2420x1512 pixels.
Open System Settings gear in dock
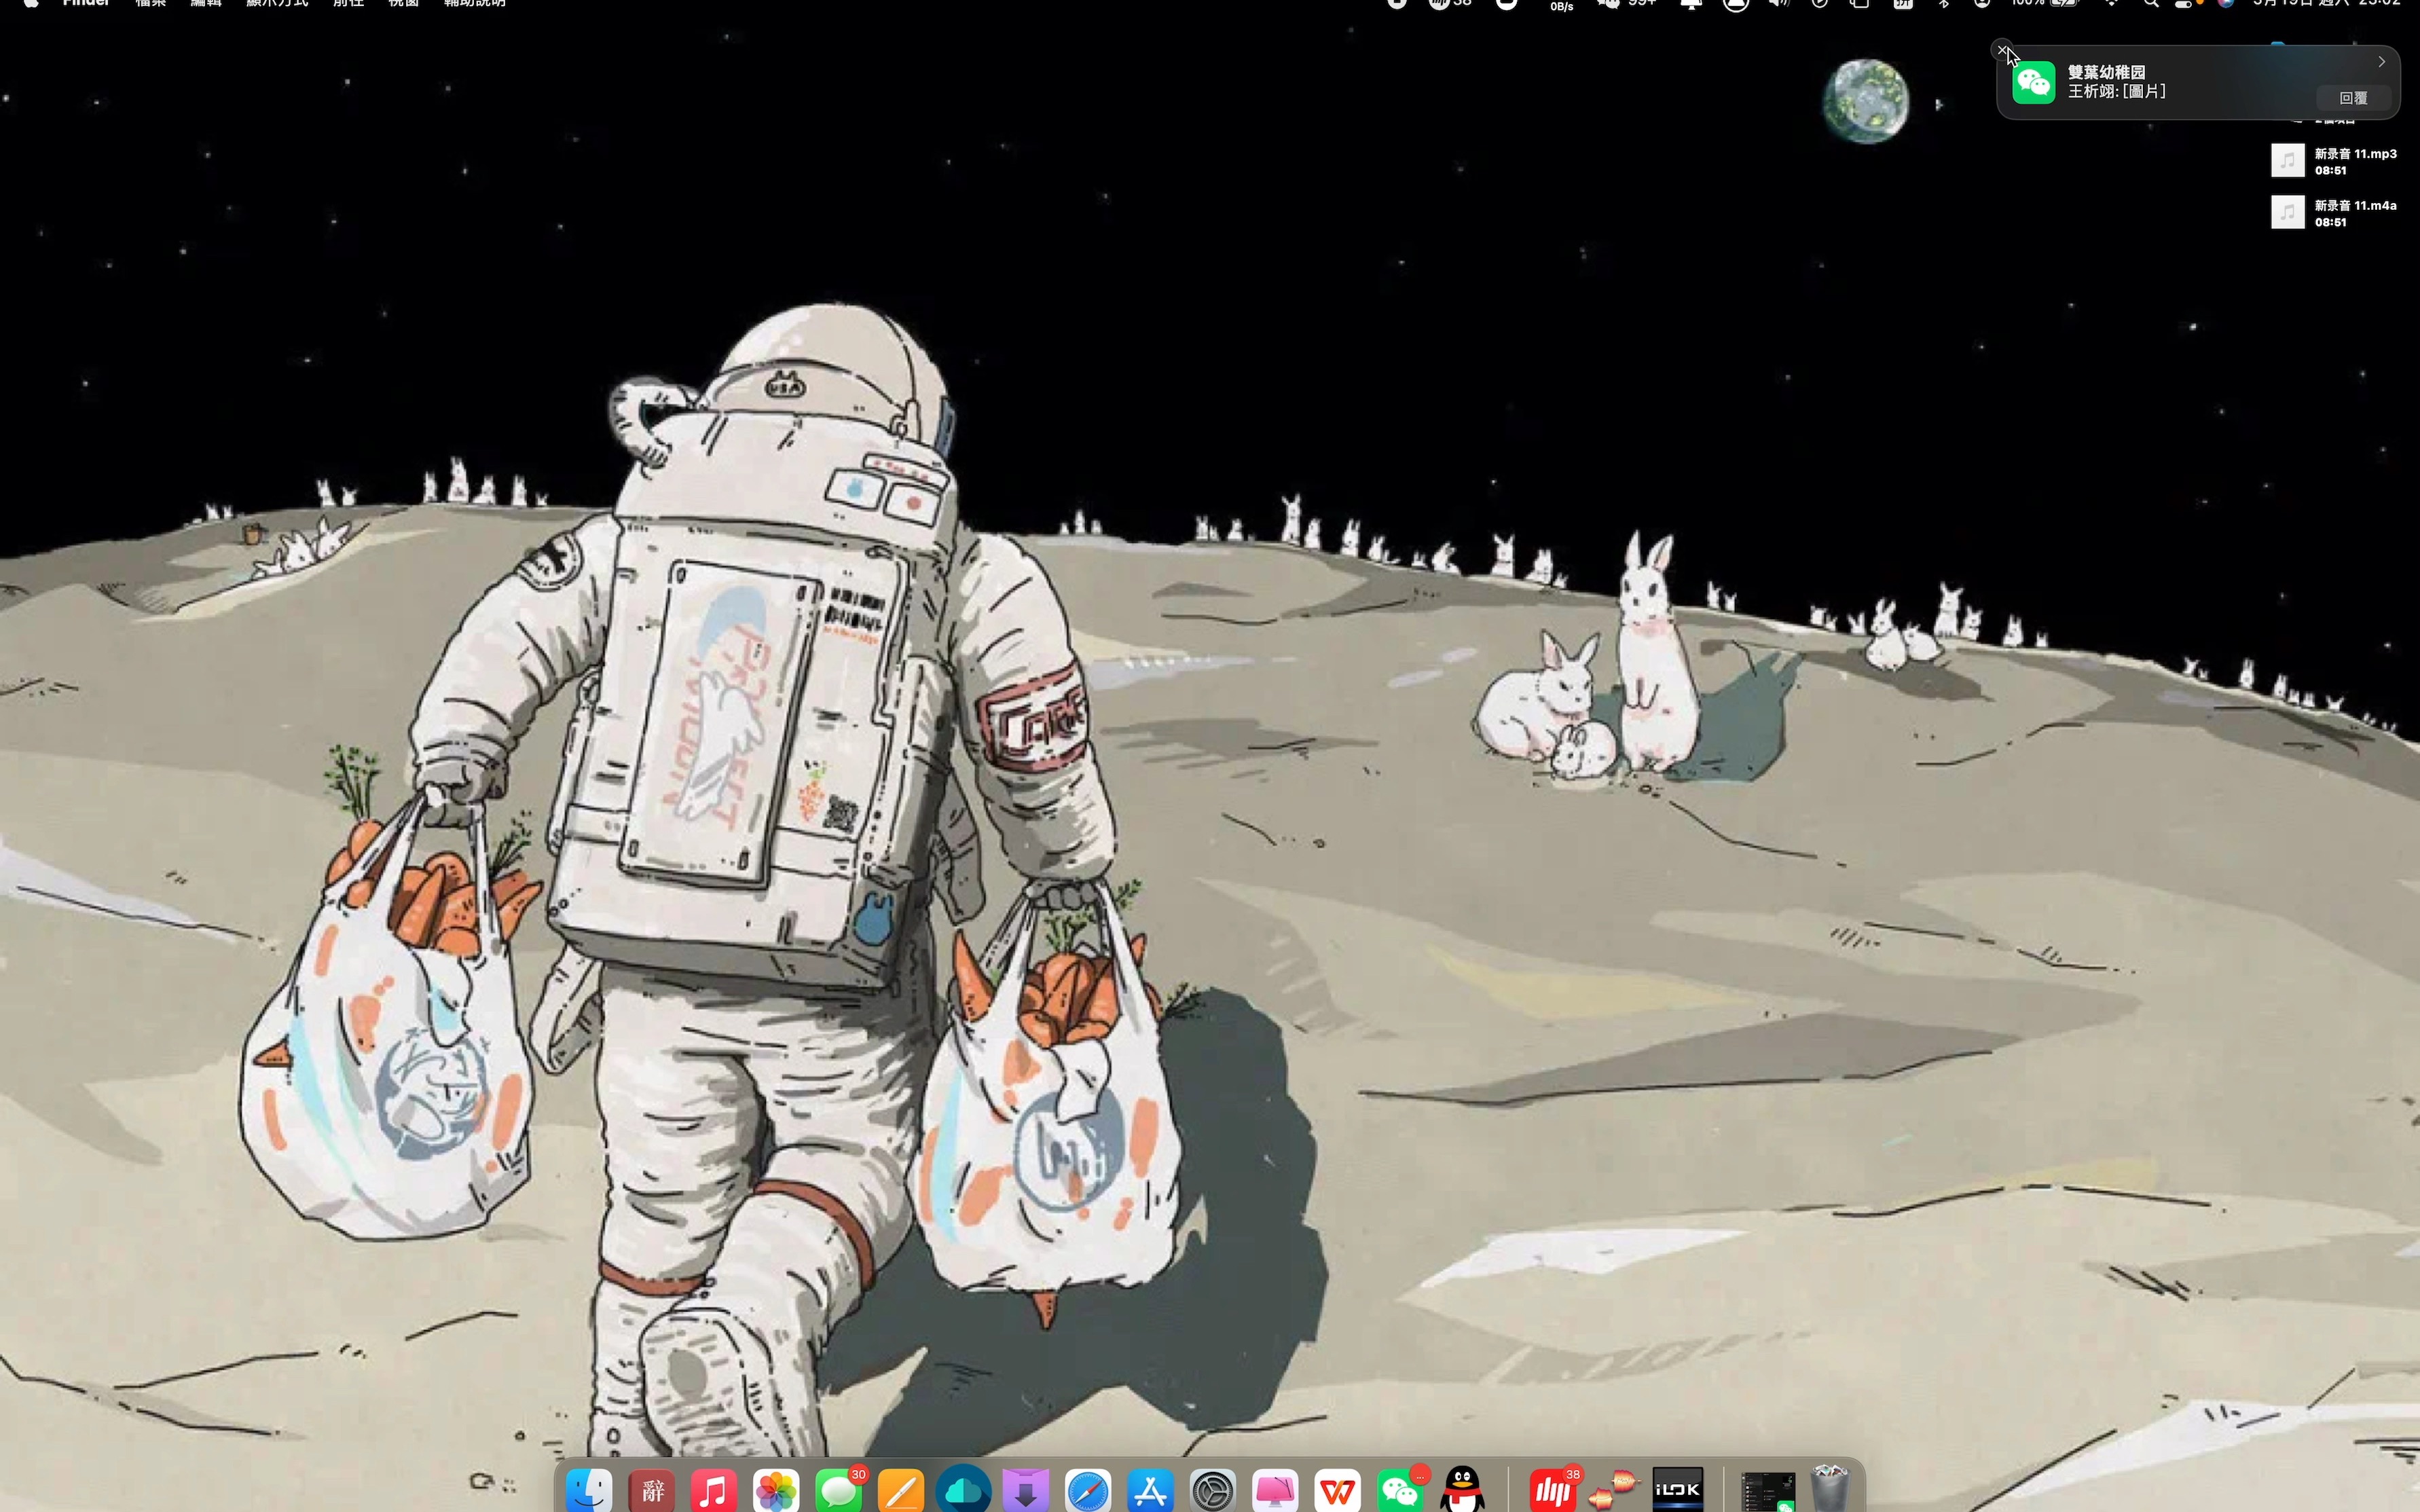(x=1213, y=1491)
